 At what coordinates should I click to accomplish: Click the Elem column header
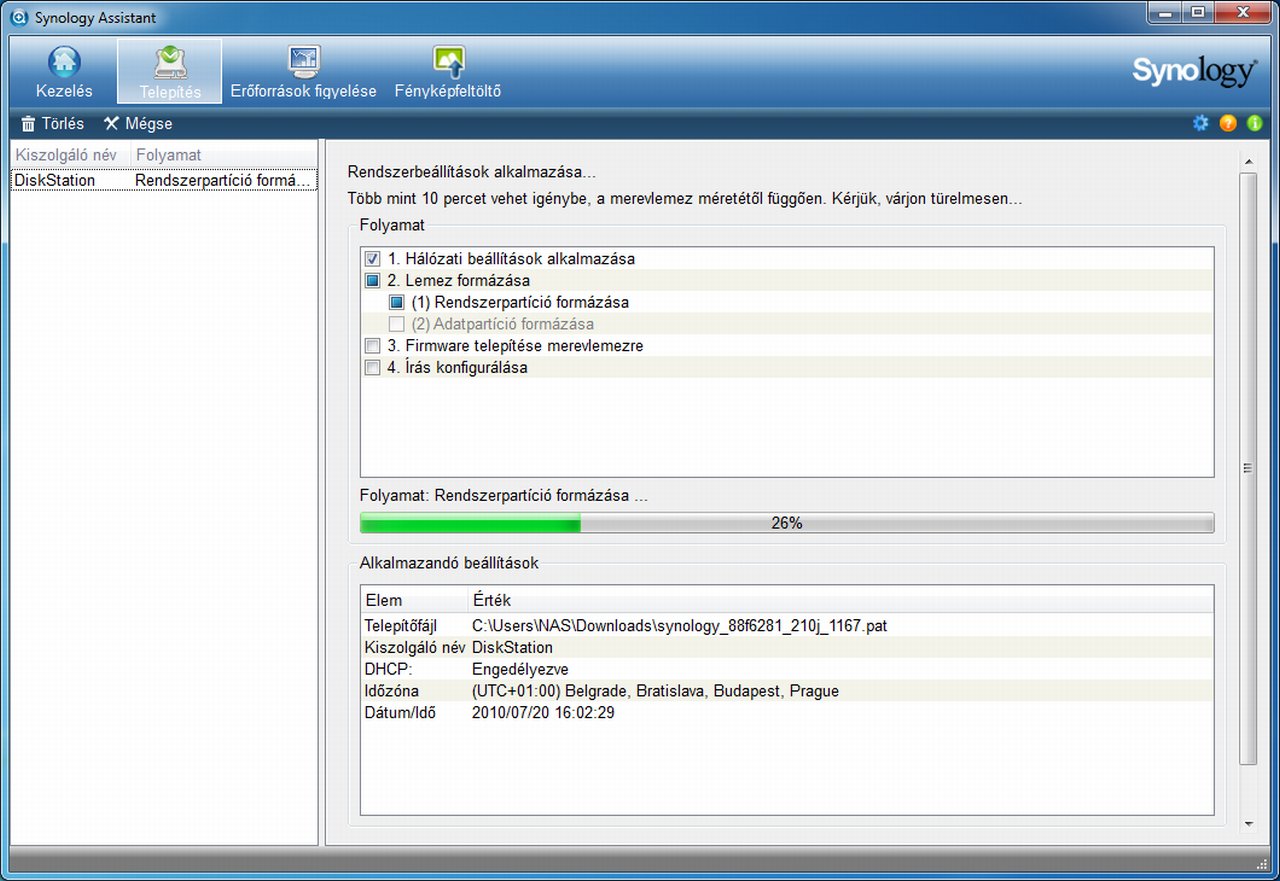click(414, 600)
